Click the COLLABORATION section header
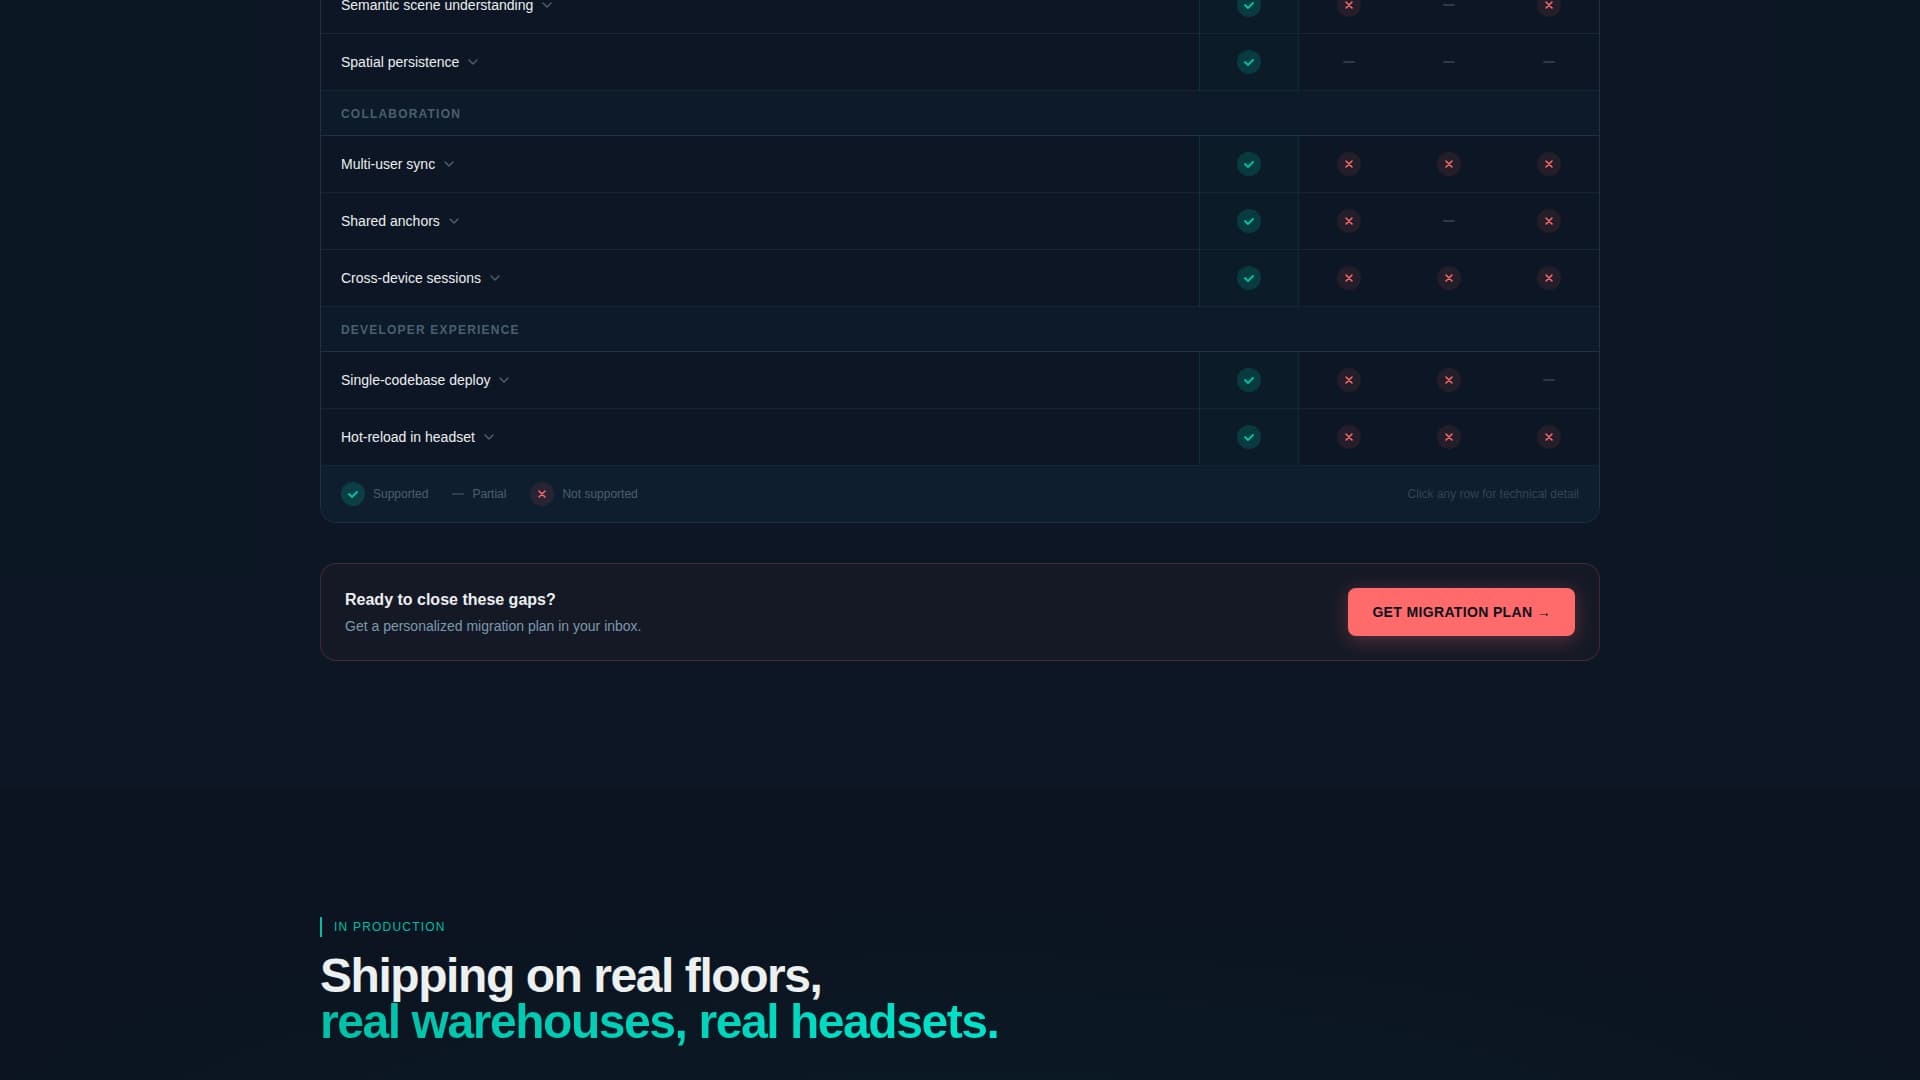1920x1080 pixels. tap(400, 113)
